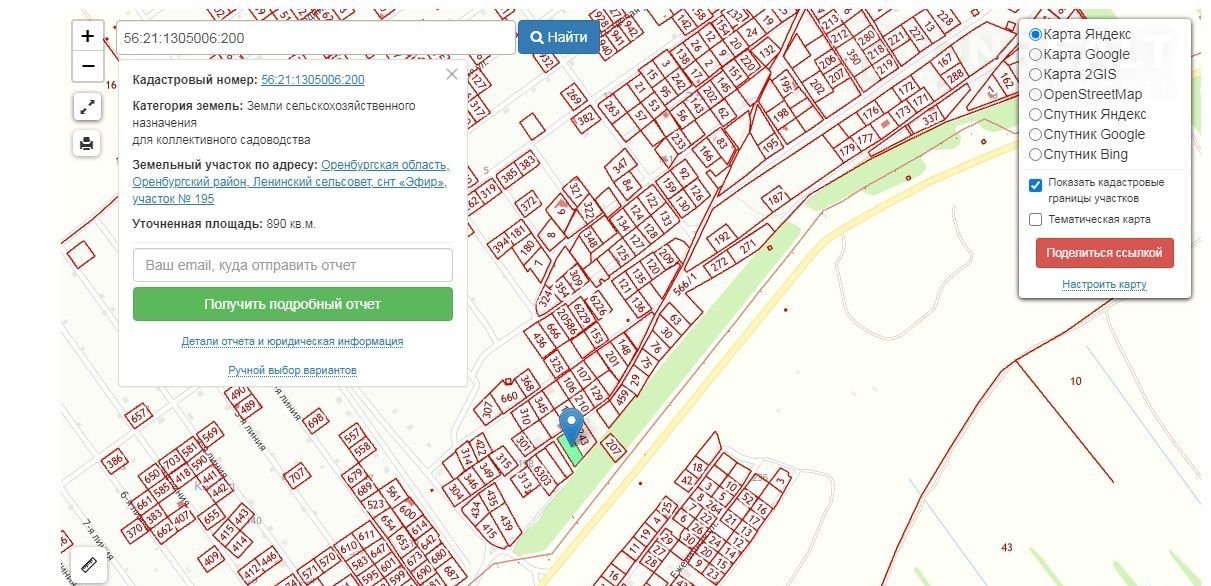This screenshot has width=1211, height=586.
Task: Toggle fullscreen map view
Action: [87, 107]
